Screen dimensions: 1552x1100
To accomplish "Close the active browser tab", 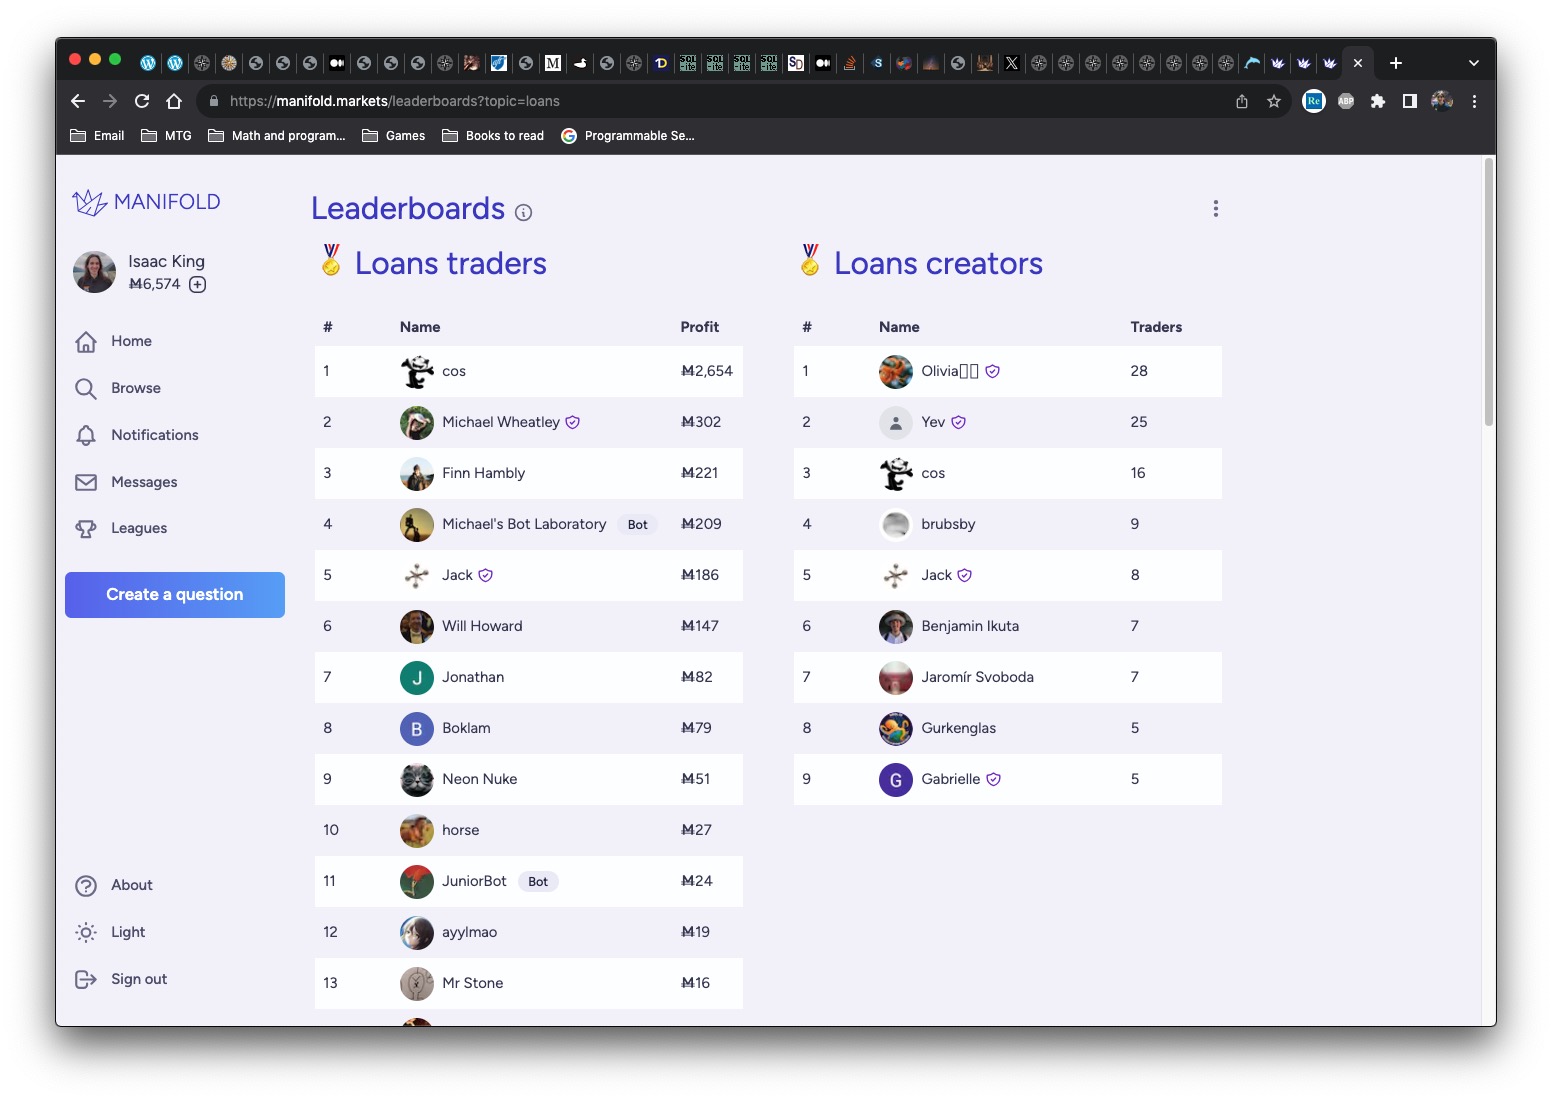I will click(1357, 63).
